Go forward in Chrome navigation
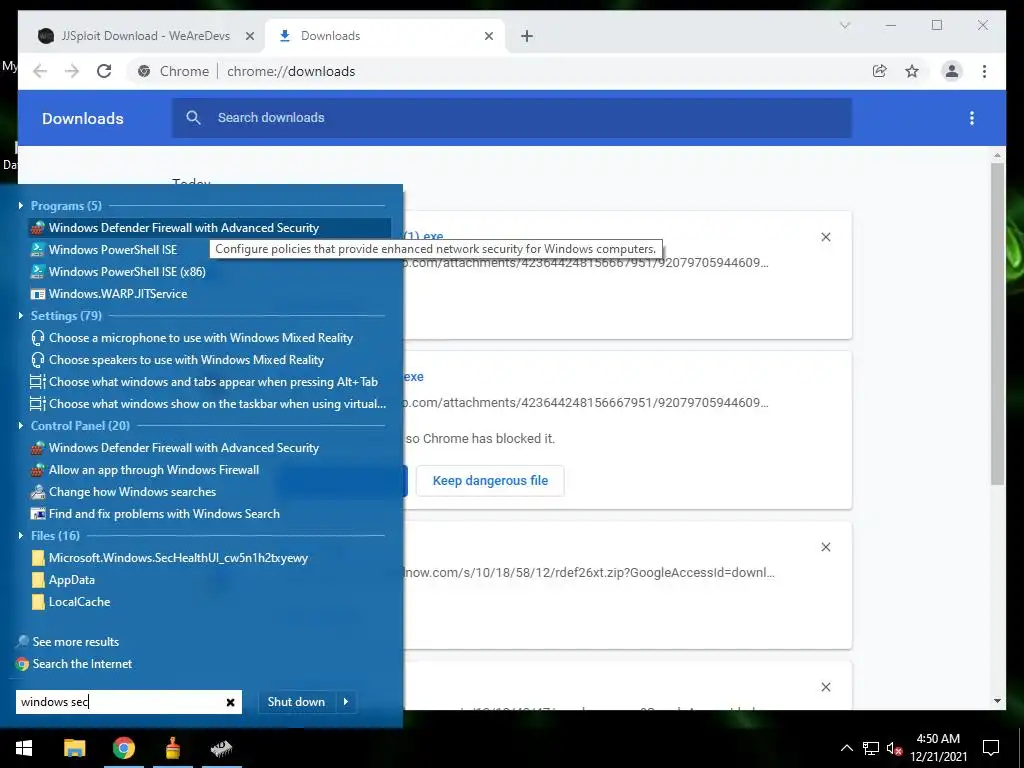 [x=72, y=71]
